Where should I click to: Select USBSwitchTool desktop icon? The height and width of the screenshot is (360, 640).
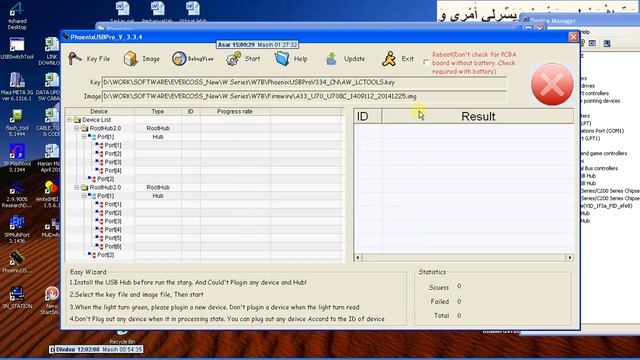[x=17, y=49]
